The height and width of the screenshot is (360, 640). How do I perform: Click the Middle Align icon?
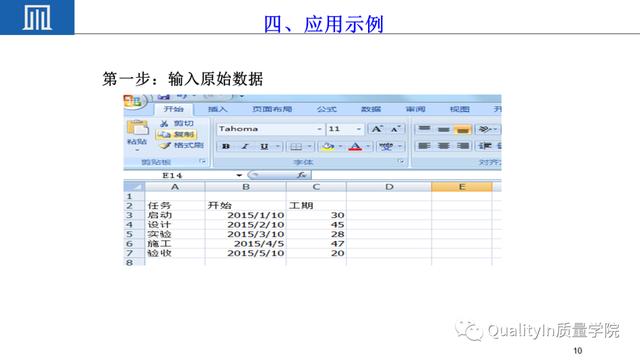pyautogui.click(x=444, y=129)
